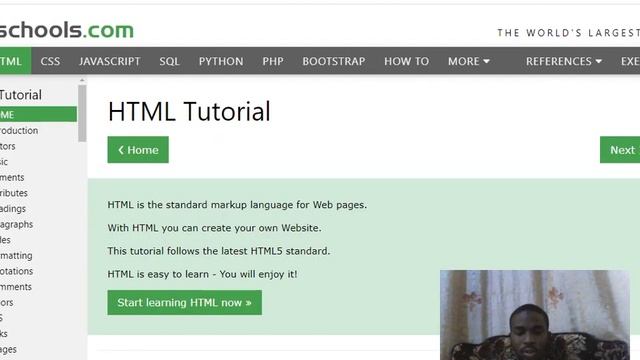The width and height of the screenshot is (640, 360).
Task: Click the sidebar scrollbar up arrow
Action: coord(82,80)
